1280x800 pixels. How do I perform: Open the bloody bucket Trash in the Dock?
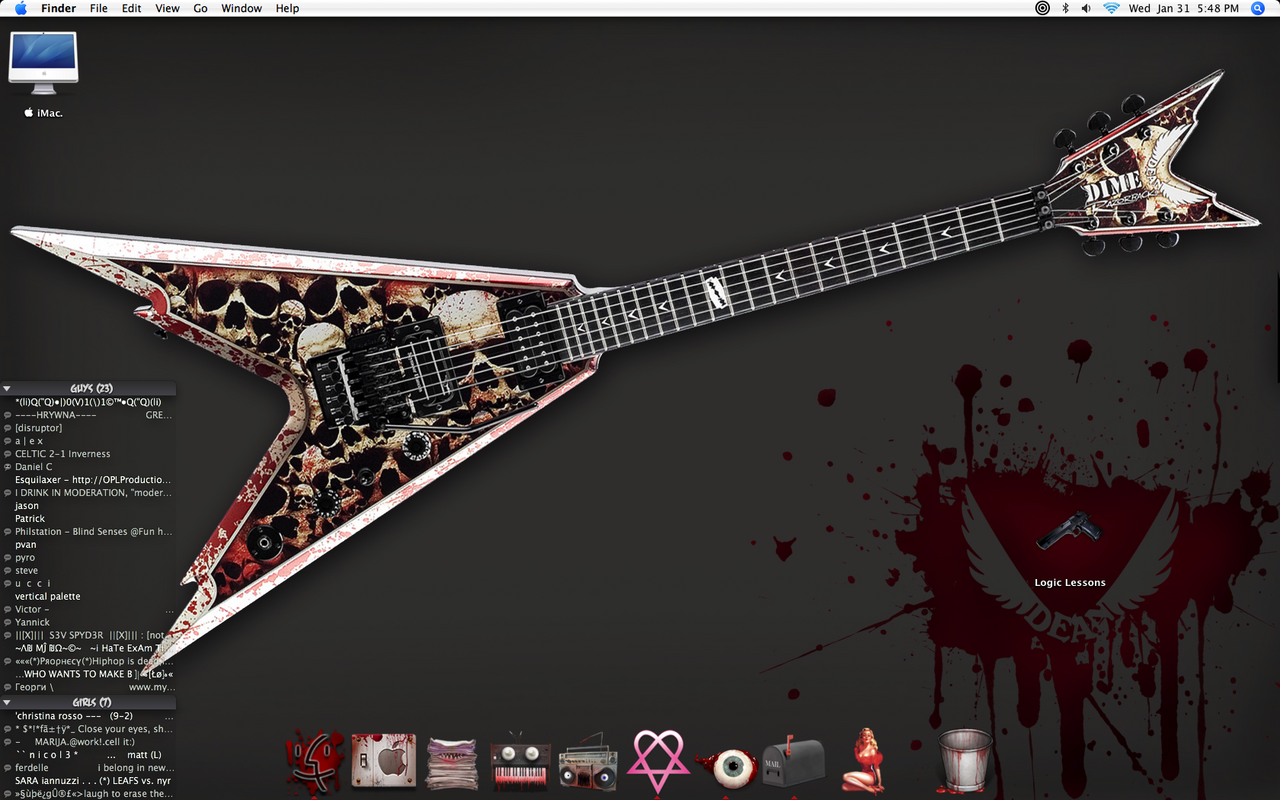click(x=965, y=762)
